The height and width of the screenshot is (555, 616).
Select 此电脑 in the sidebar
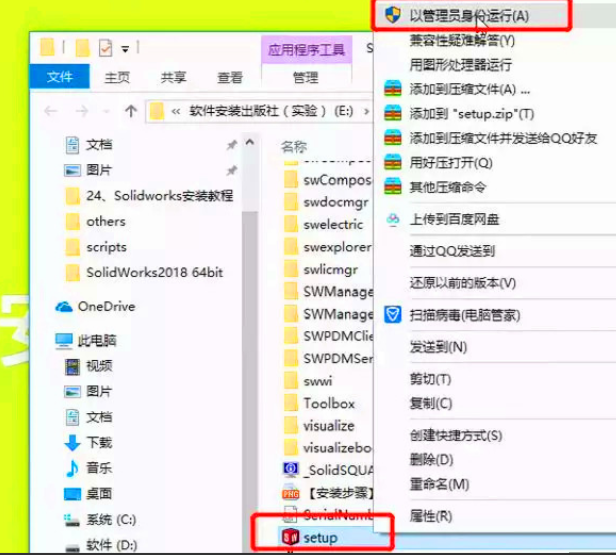86,340
